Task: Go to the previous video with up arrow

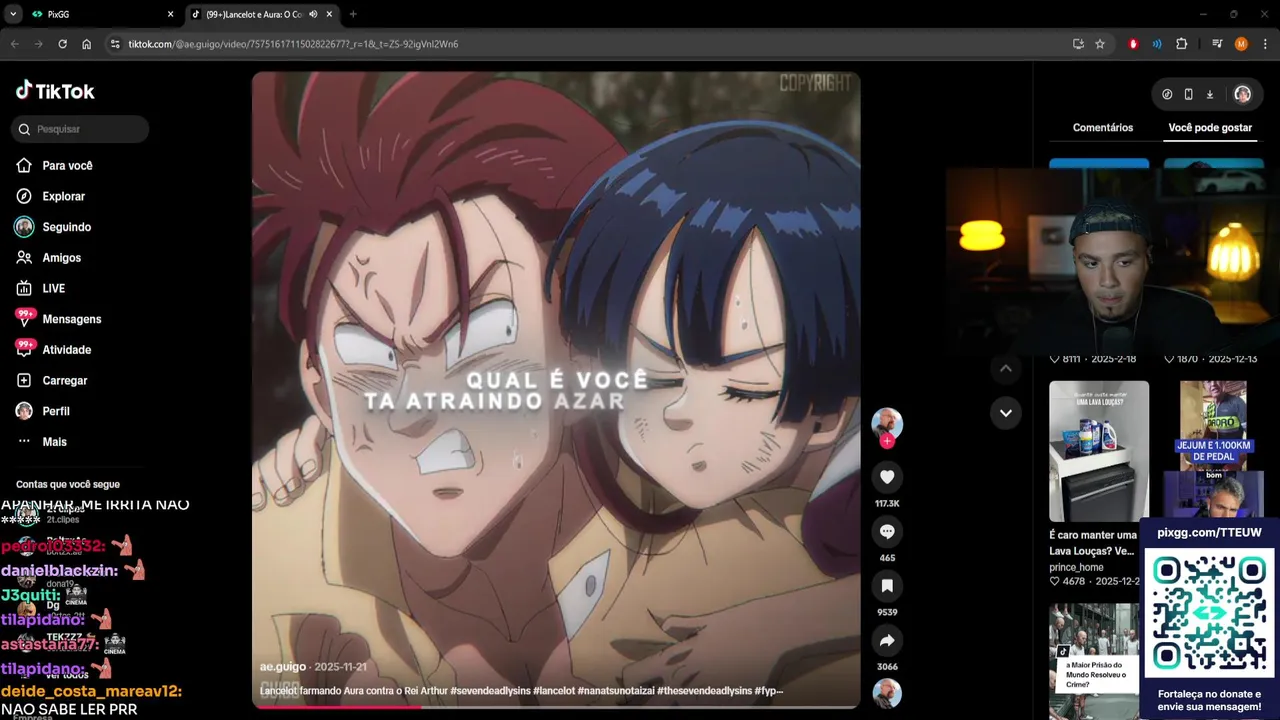Action: [x=1005, y=369]
